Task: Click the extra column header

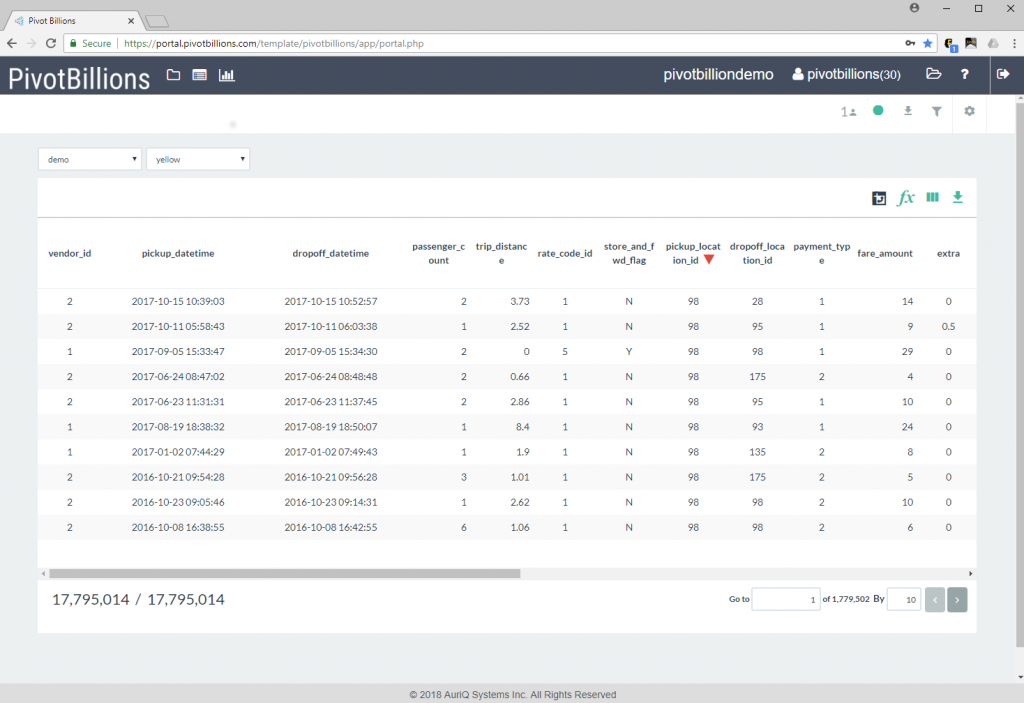Action: pyautogui.click(x=948, y=253)
